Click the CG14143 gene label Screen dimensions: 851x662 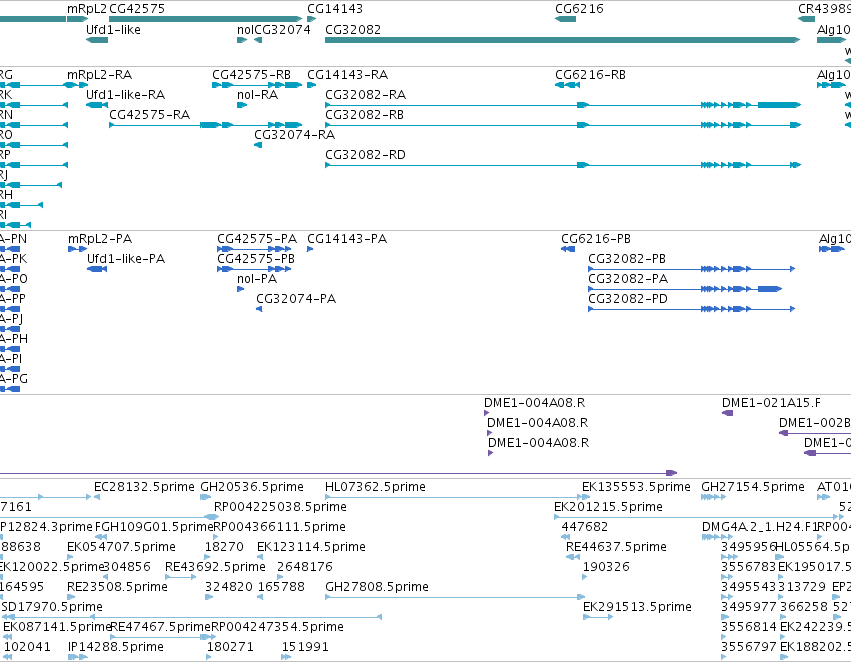pos(335,9)
